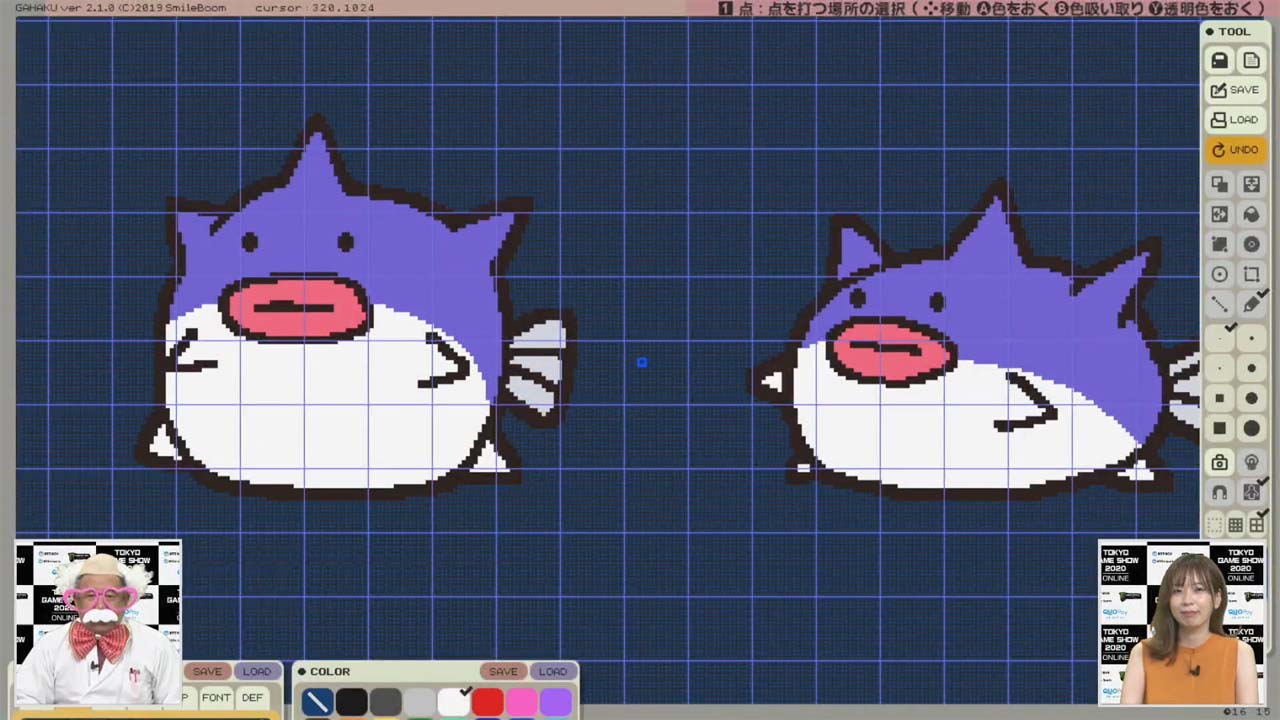Image resolution: width=1280 pixels, height=720 pixels.
Task: Select the magnet snap tool
Action: [x=1219, y=492]
